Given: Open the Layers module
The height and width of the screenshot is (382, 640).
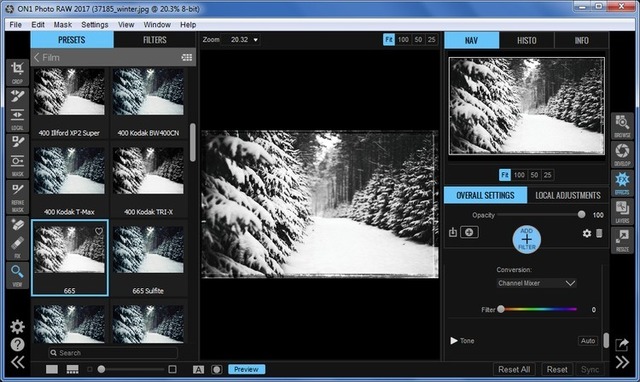Looking at the screenshot, I should pyautogui.click(x=622, y=212).
